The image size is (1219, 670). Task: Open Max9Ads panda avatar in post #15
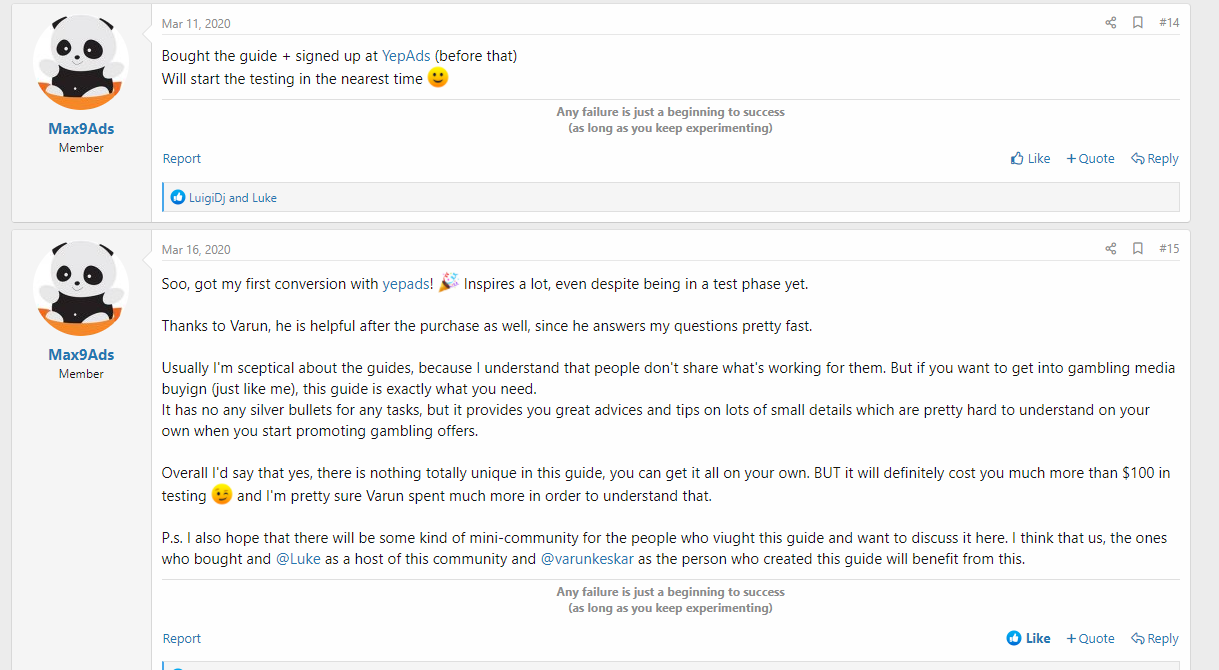pyautogui.click(x=81, y=288)
